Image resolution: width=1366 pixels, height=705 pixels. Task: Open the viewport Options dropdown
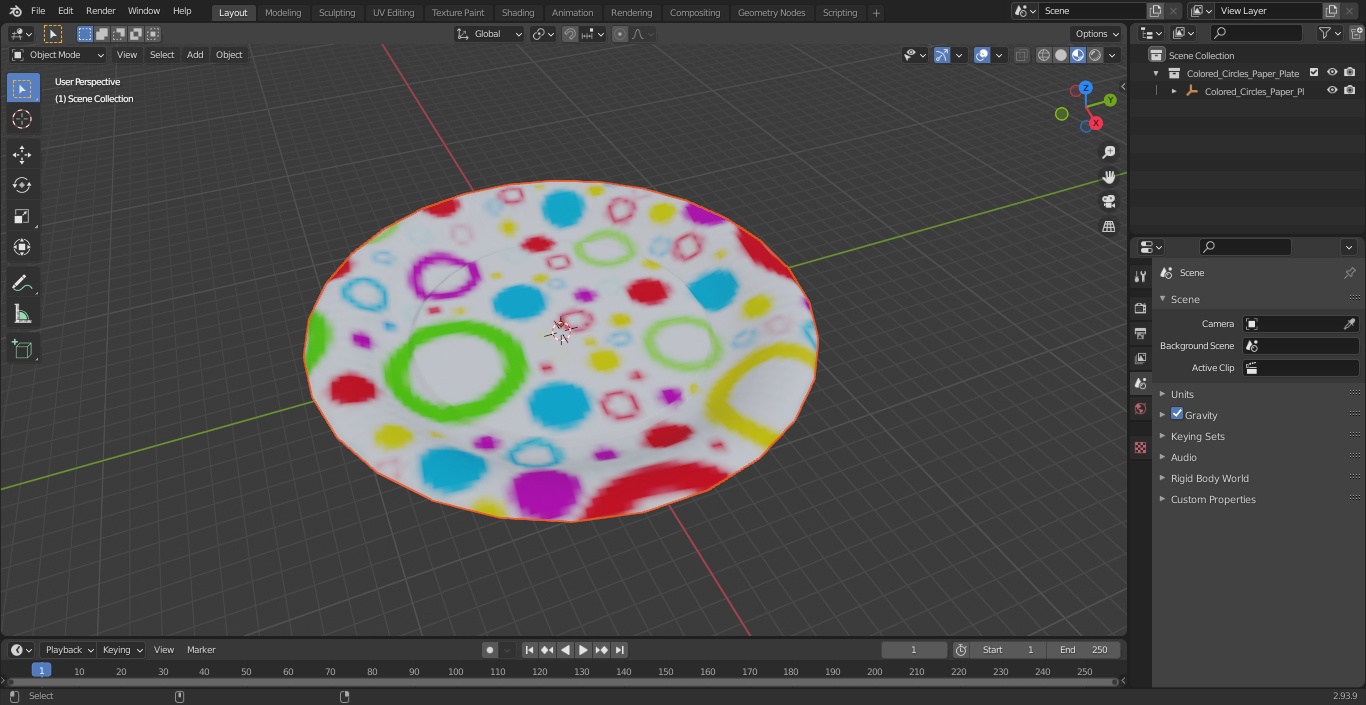pos(1097,34)
